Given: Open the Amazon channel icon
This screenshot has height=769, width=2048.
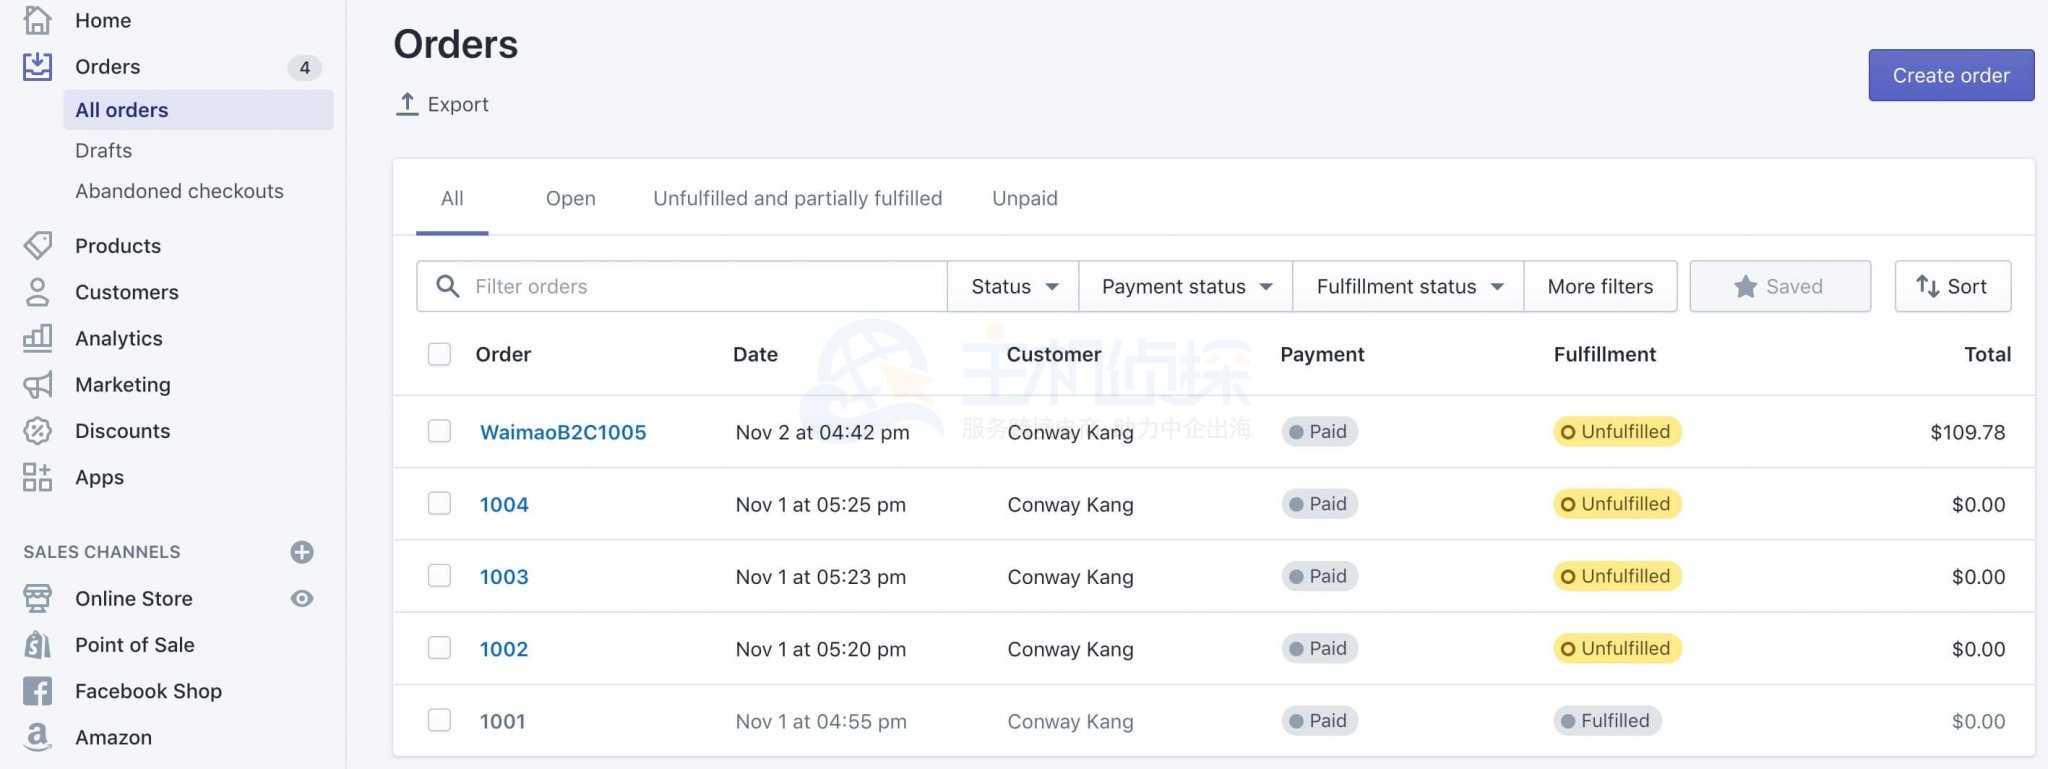Looking at the screenshot, I should (38, 737).
